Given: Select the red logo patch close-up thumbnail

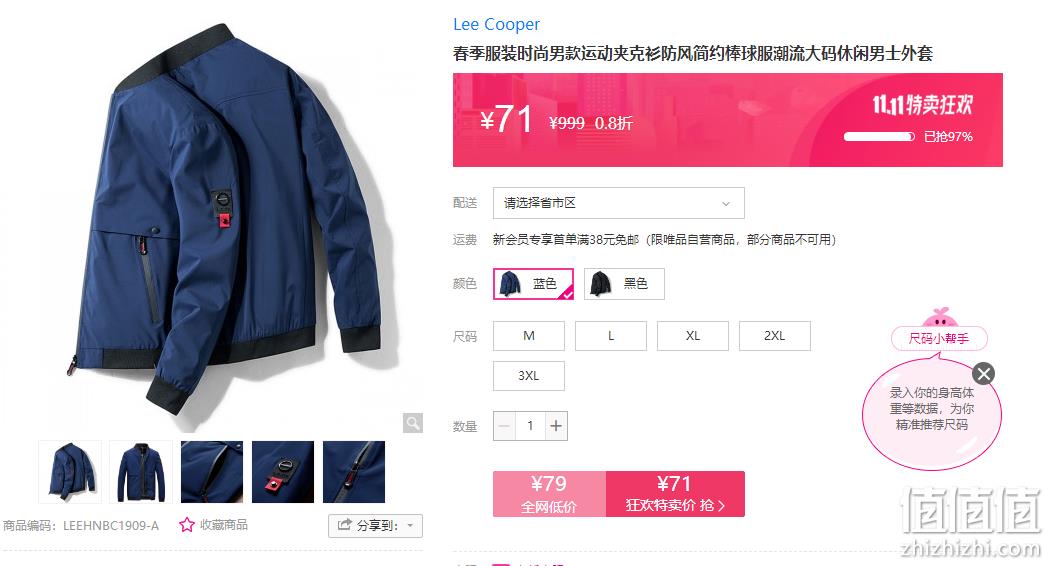Looking at the screenshot, I should (x=283, y=472).
